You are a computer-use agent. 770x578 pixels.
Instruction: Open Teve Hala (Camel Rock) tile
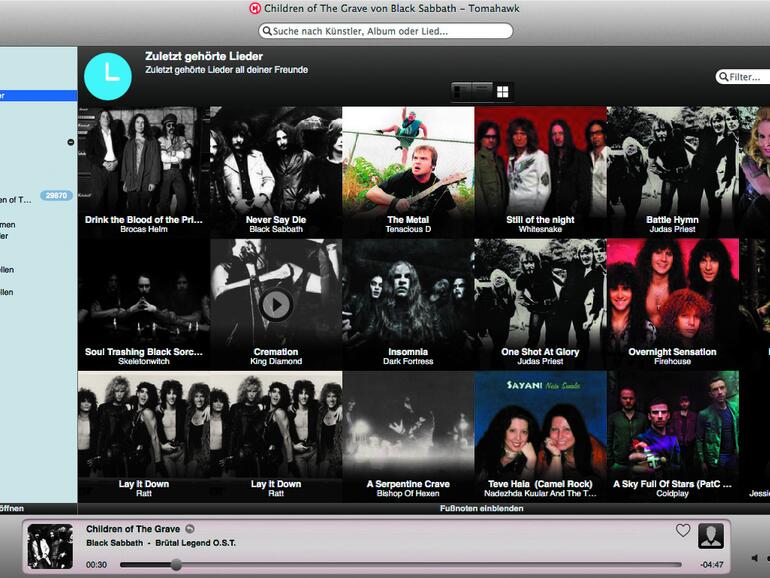pyautogui.click(x=540, y=437)
